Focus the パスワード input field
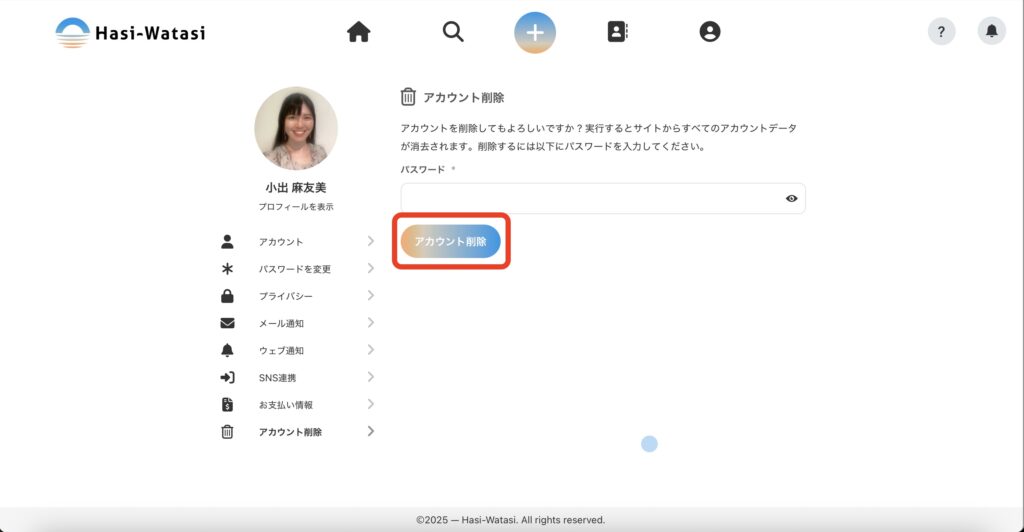The image size is (1024, 532). [x=603, y=198]
